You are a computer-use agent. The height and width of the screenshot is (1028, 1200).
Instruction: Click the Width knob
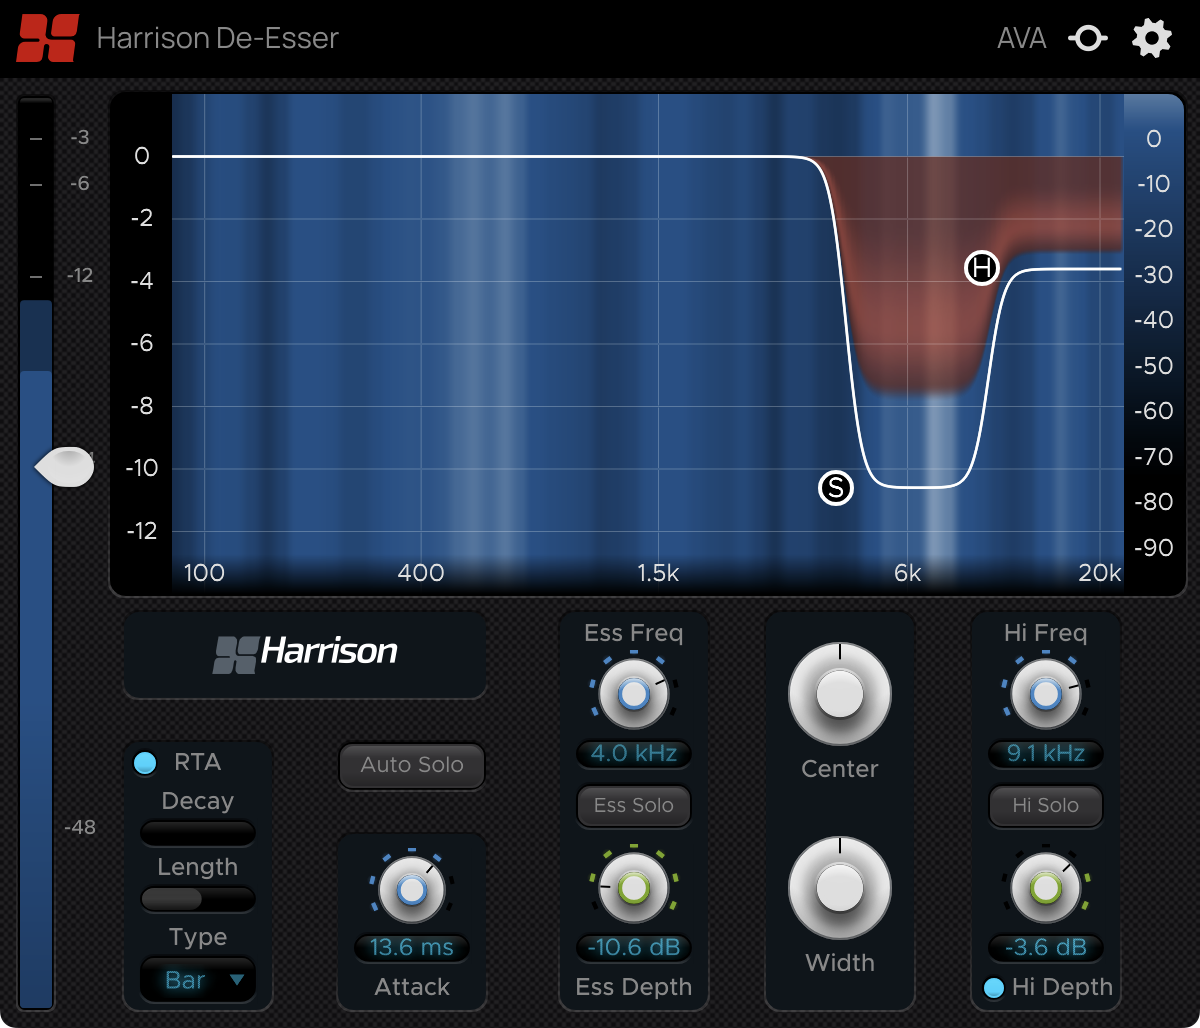tap(839, 887)
